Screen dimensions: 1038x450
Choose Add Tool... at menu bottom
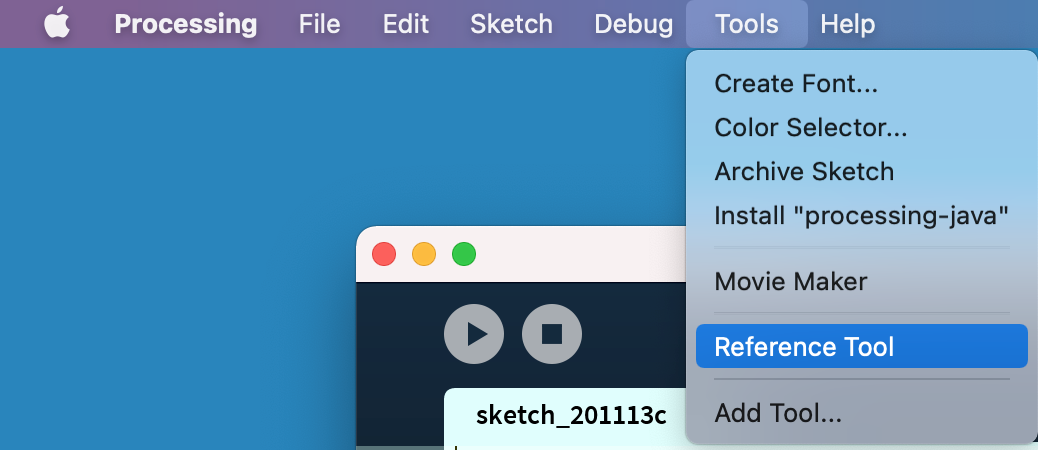778,412
